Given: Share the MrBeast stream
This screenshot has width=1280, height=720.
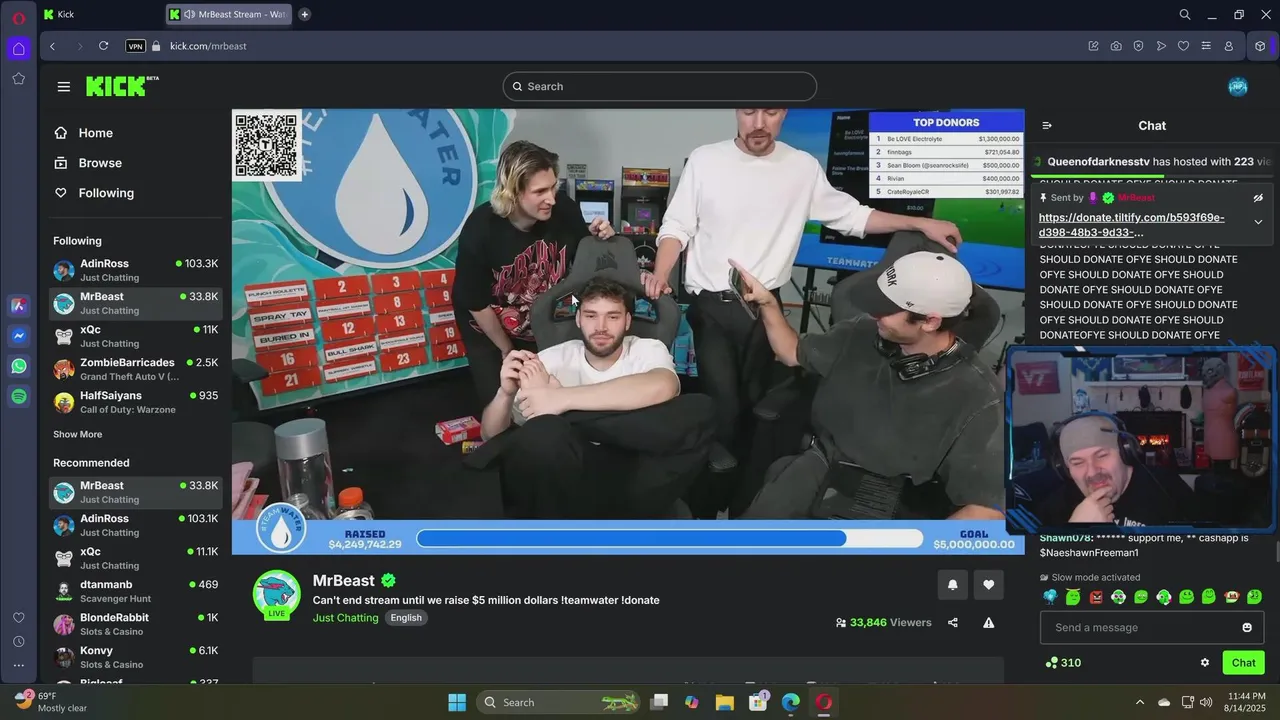Looking at the screenshot, I should point(953,622).
